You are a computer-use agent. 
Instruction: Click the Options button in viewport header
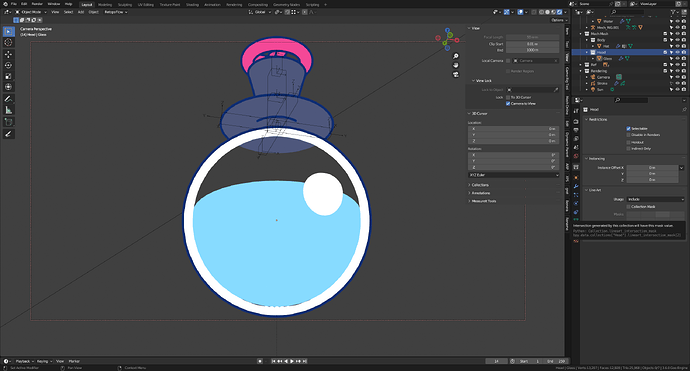[558, 20]
